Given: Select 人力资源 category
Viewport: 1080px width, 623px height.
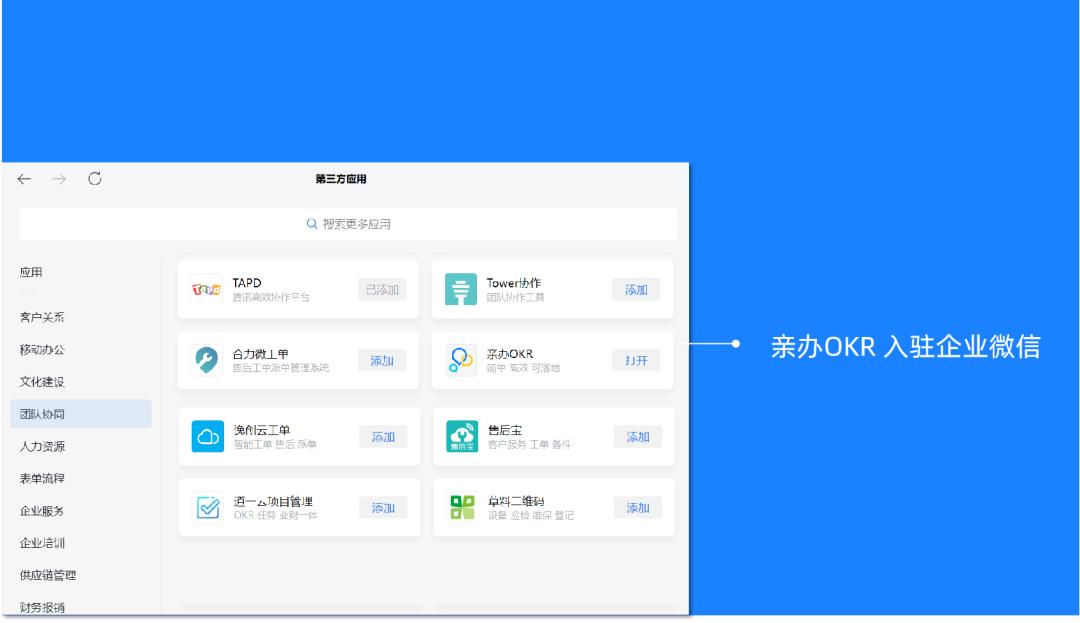Looking at the screenshot, I should [42, 446].
